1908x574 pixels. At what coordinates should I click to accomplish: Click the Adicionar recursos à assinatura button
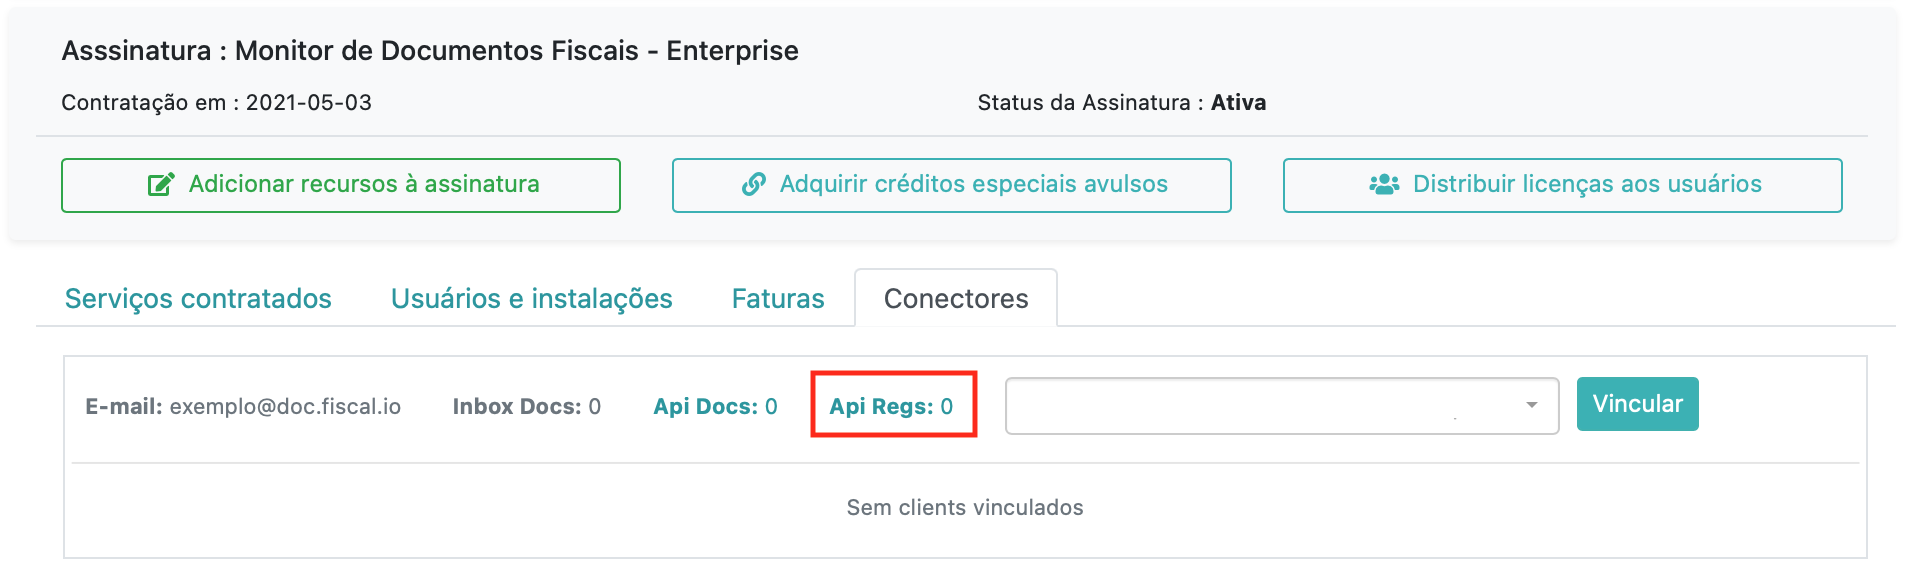tap(341, 185)
